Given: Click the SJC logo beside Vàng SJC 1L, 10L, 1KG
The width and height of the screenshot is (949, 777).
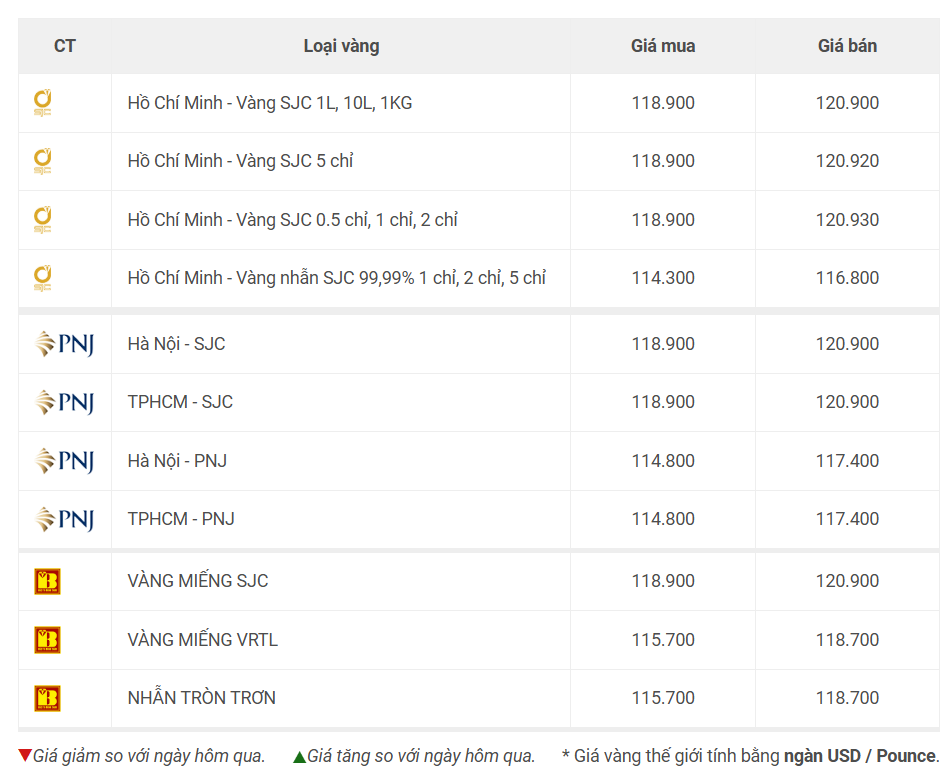Looking at the screenshot, I should [42, 103].
